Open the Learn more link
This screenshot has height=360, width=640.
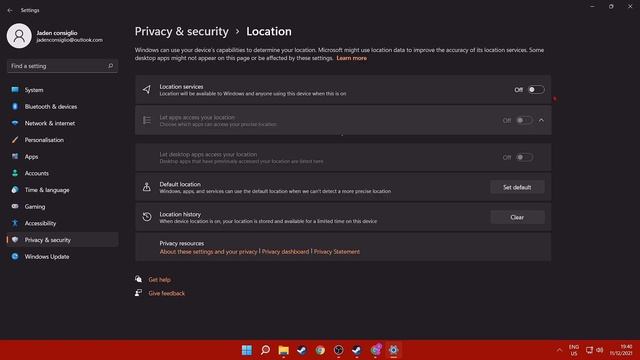pos(351,58)
